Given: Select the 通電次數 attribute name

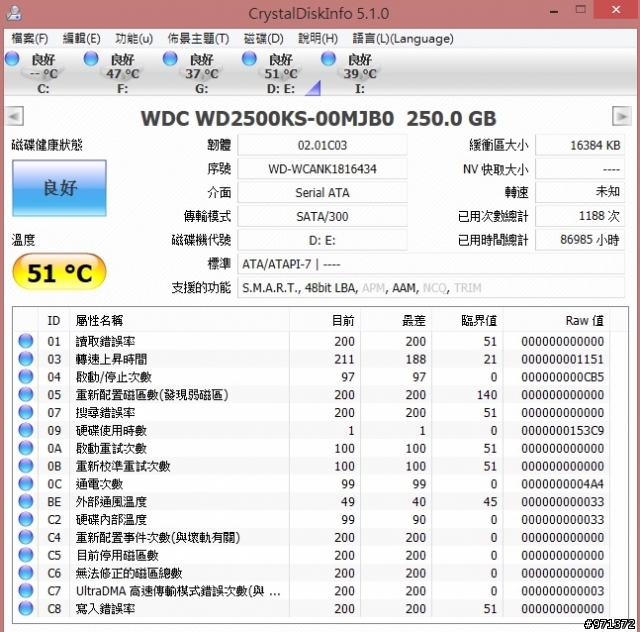Looking at the screenshot, I should point(99,484).
